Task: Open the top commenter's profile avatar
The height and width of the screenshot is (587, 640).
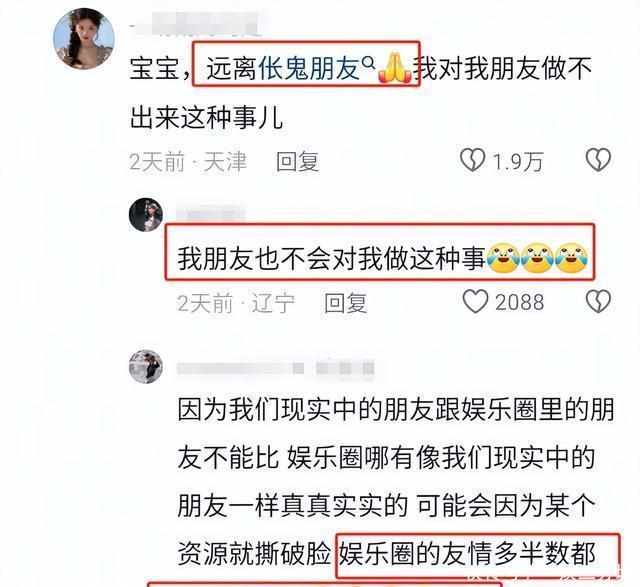Action: pyautogui.click(x=84, y=39)
